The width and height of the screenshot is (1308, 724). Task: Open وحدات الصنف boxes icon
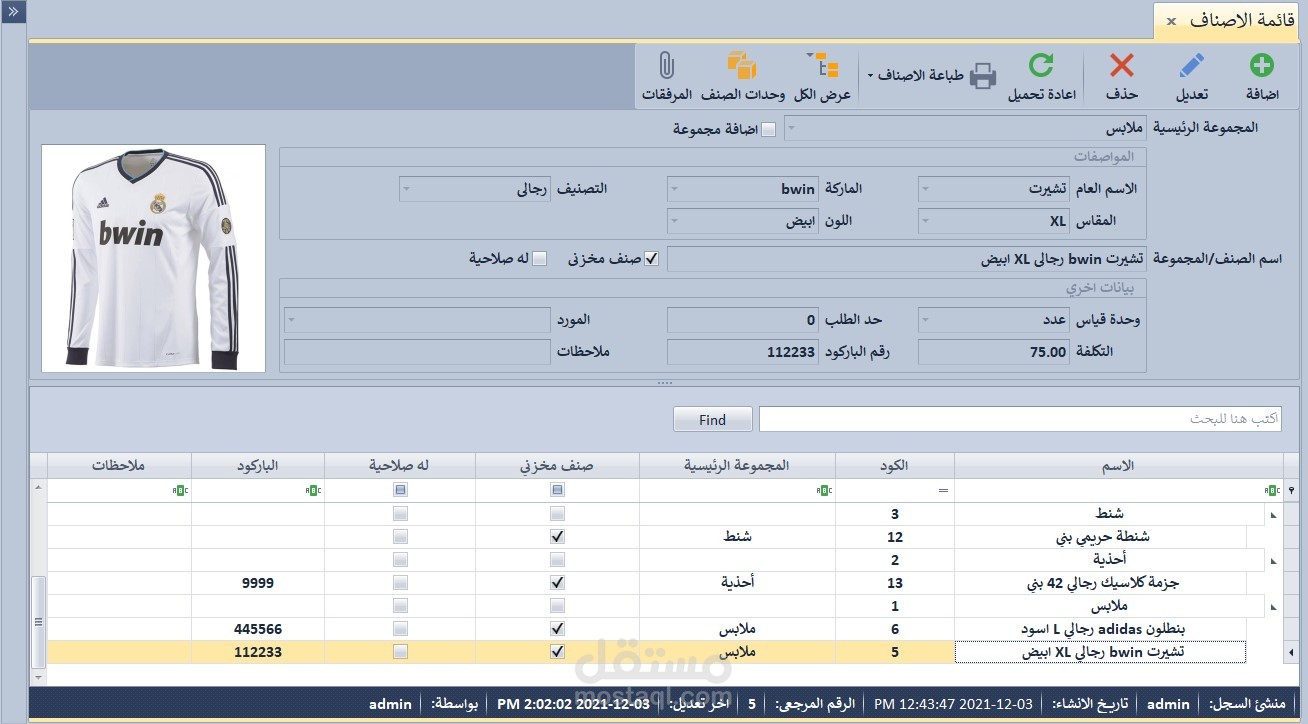741,66
